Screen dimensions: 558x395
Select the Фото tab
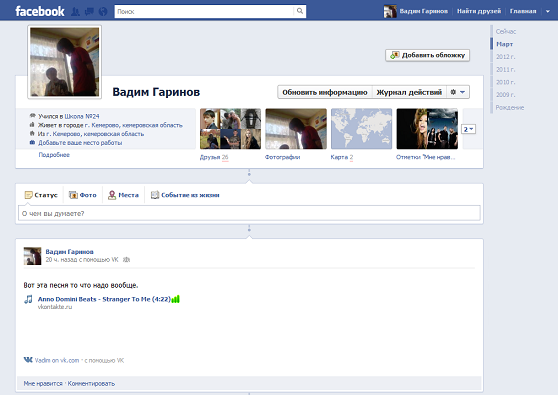83,195
